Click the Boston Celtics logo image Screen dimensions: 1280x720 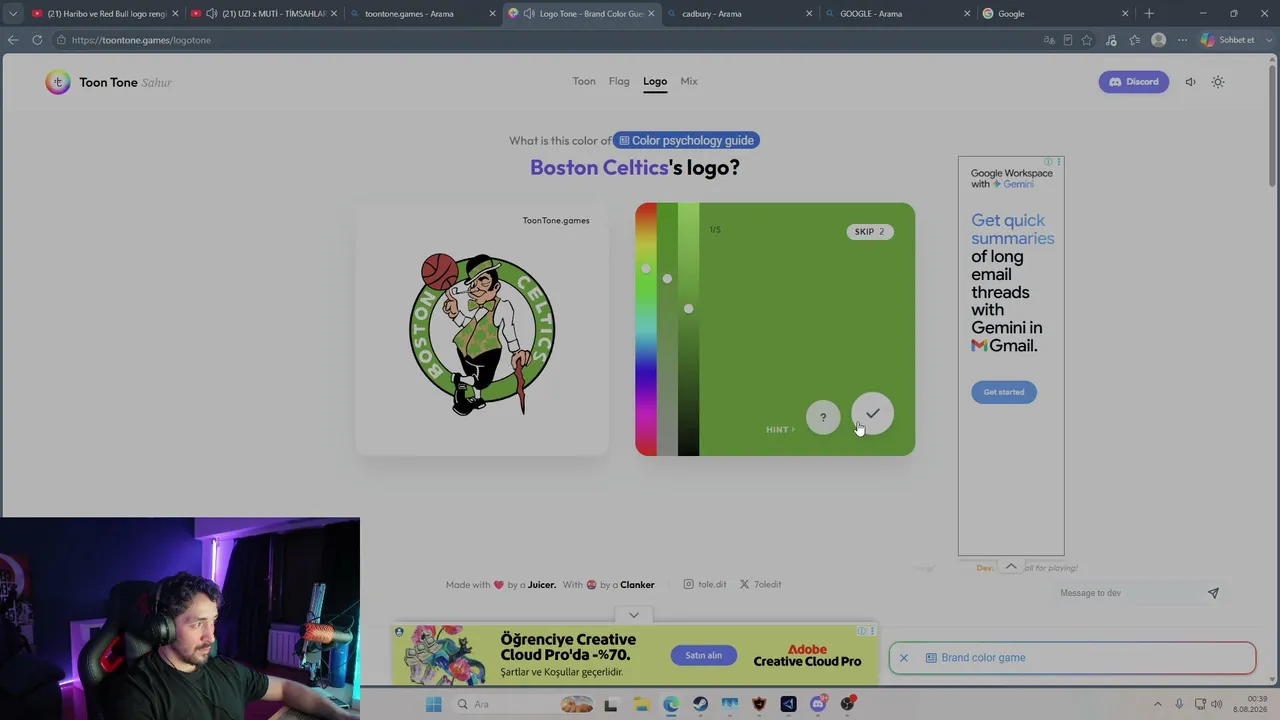point(482,333)
